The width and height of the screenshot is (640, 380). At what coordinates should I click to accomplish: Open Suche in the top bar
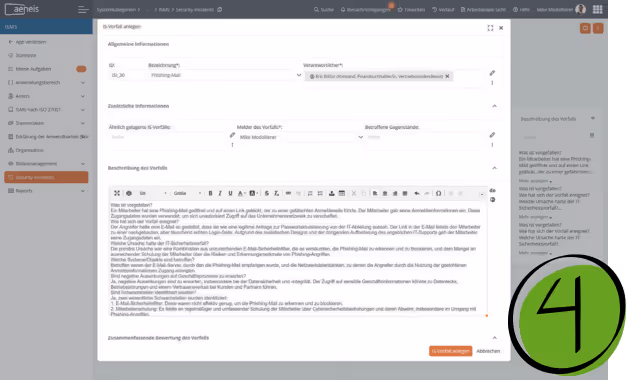(324, 9)
